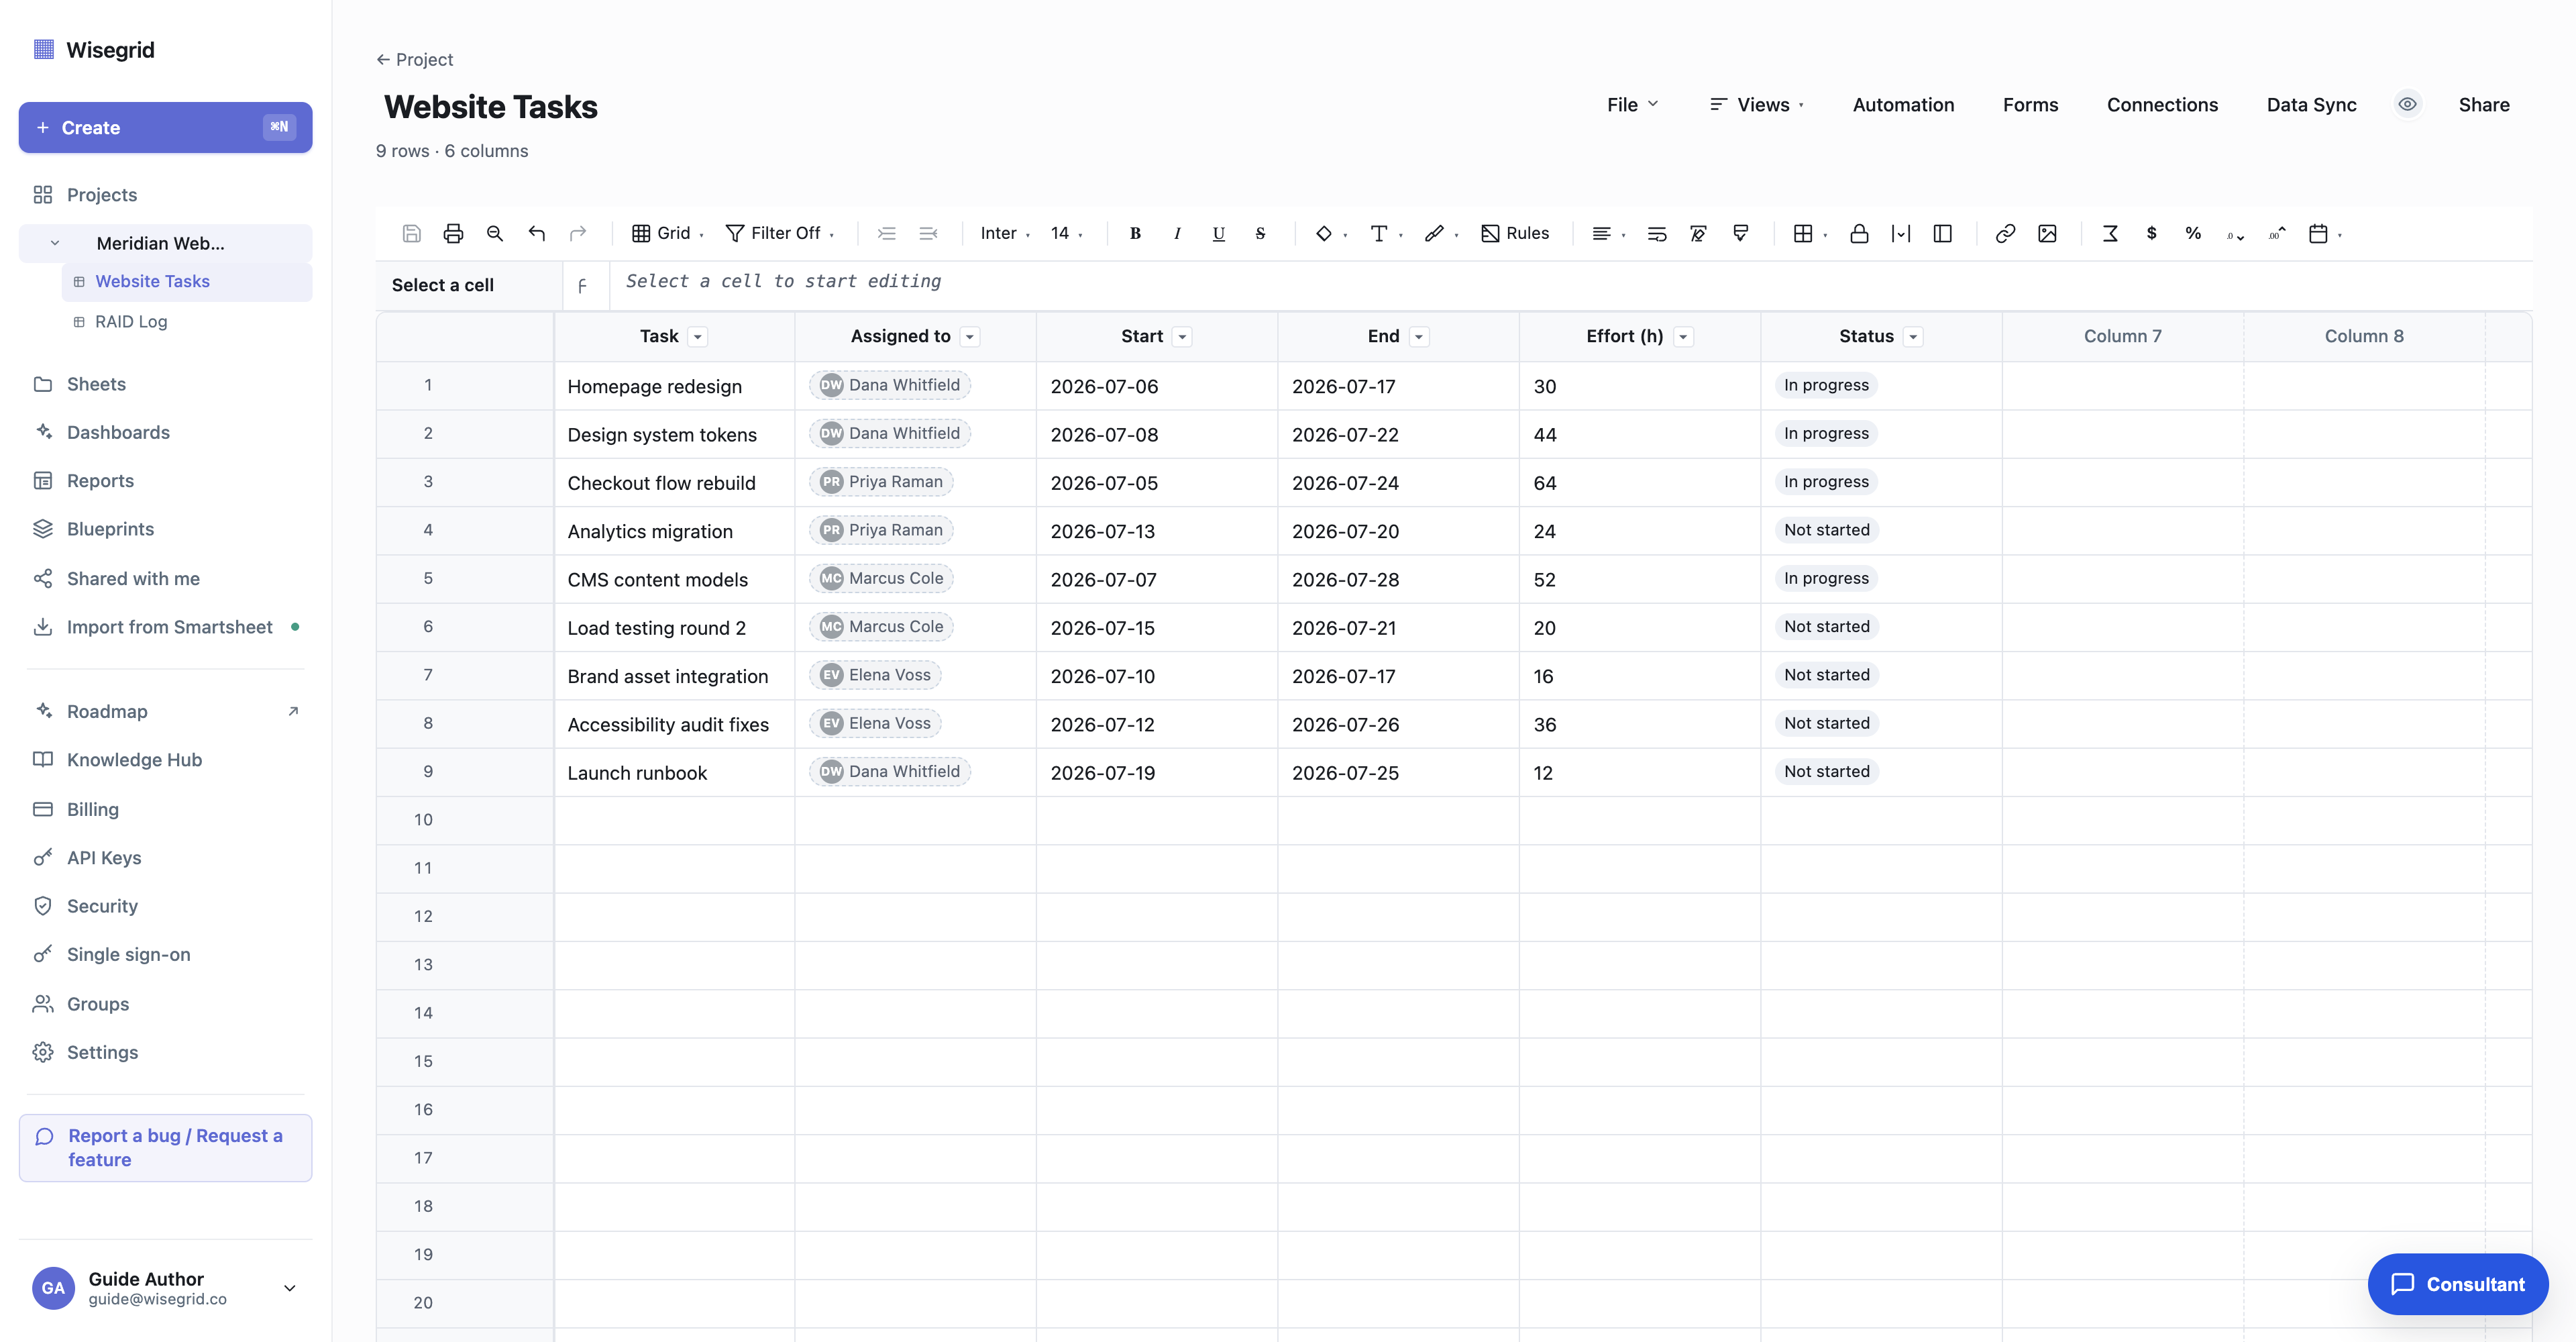
Task: Open the Views menu
Action: click(1757, 105)
